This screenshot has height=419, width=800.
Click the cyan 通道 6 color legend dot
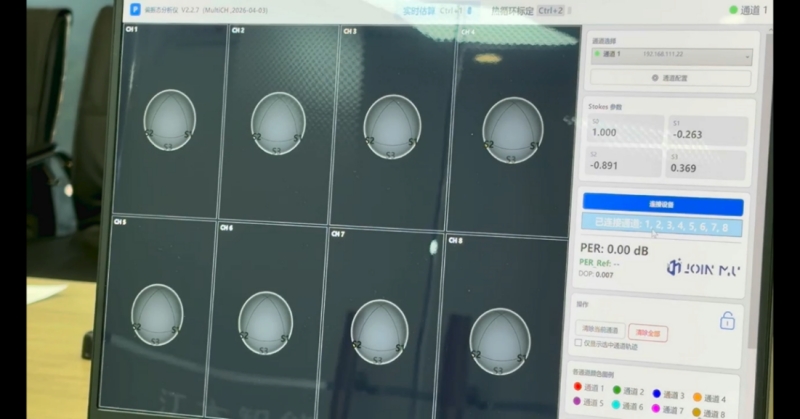616,404
